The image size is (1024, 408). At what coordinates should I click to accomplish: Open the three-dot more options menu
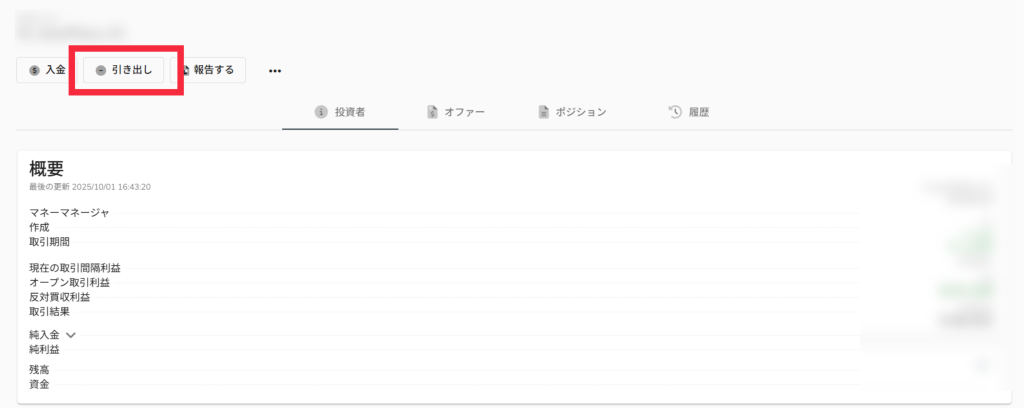tap(275, 71)
